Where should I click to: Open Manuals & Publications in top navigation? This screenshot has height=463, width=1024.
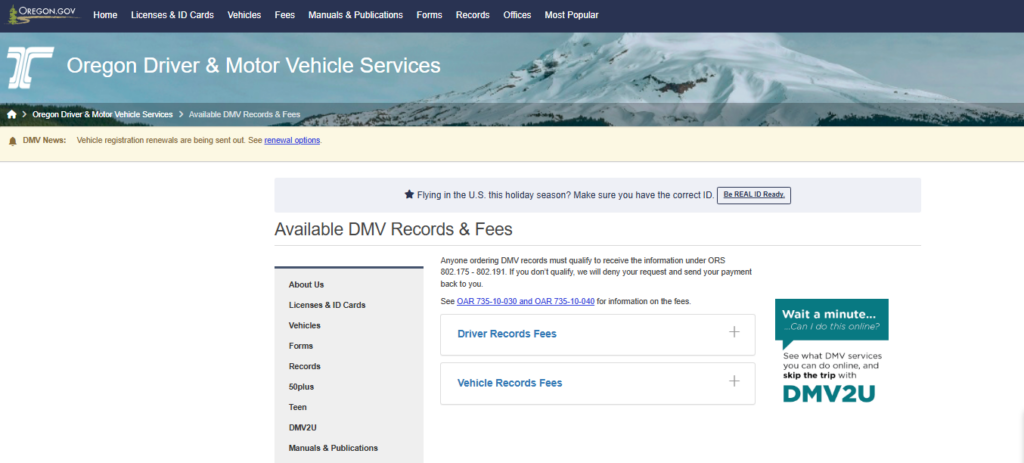click(356, 15)
